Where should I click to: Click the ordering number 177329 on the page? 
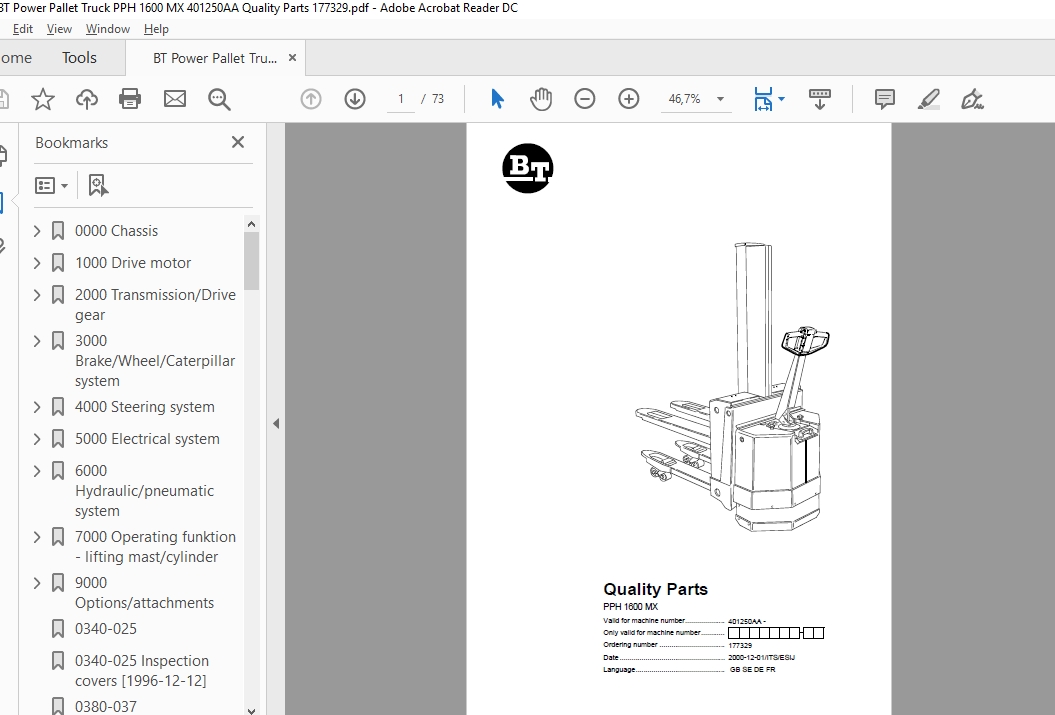[740, 645]
